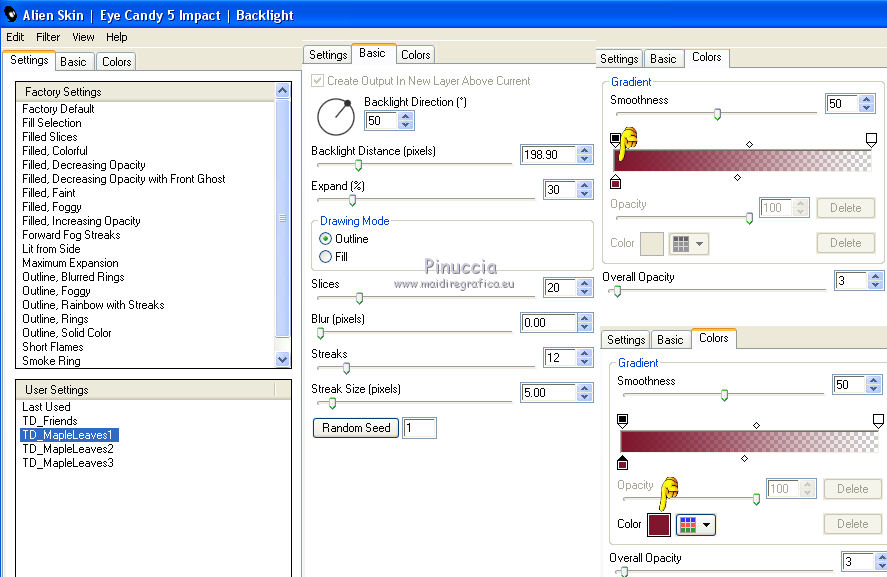Select Short Flames preset
Viewport: 887px width, 577px height.
[x=53, y=347]
